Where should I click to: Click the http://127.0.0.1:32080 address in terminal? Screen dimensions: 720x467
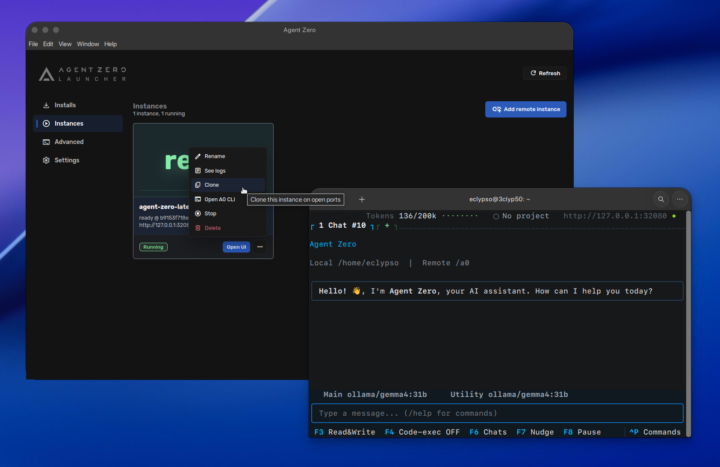click(615, 216)
